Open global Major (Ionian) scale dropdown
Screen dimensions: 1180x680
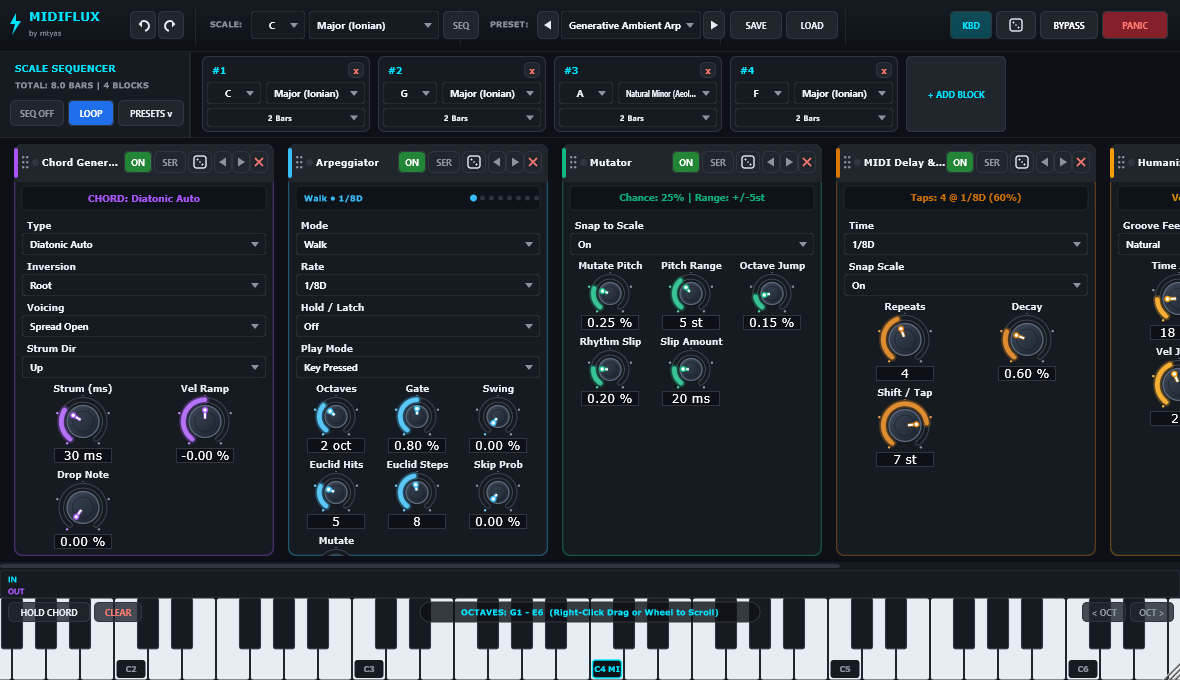pyautogui.click(x=373, y=26)
